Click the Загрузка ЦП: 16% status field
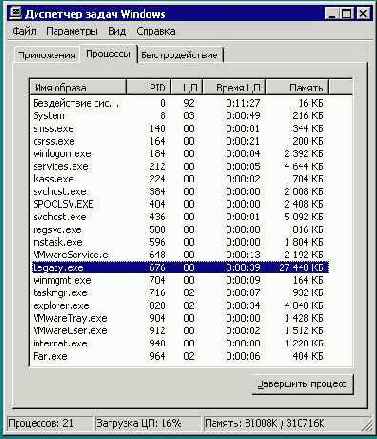The width and height of the screenshot is (377, 439). (148, 424)
